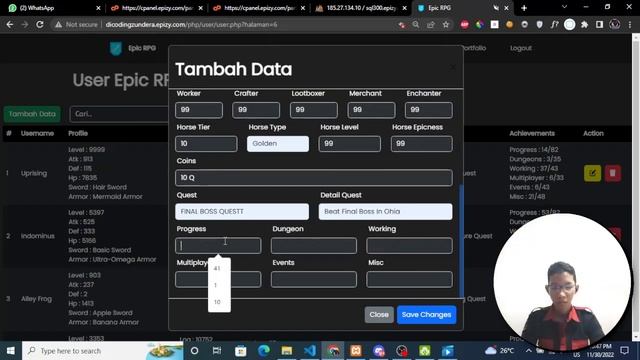Close the Tambah Data modal with its X
This screenshot has height=360, width=640.
point(453,67)
